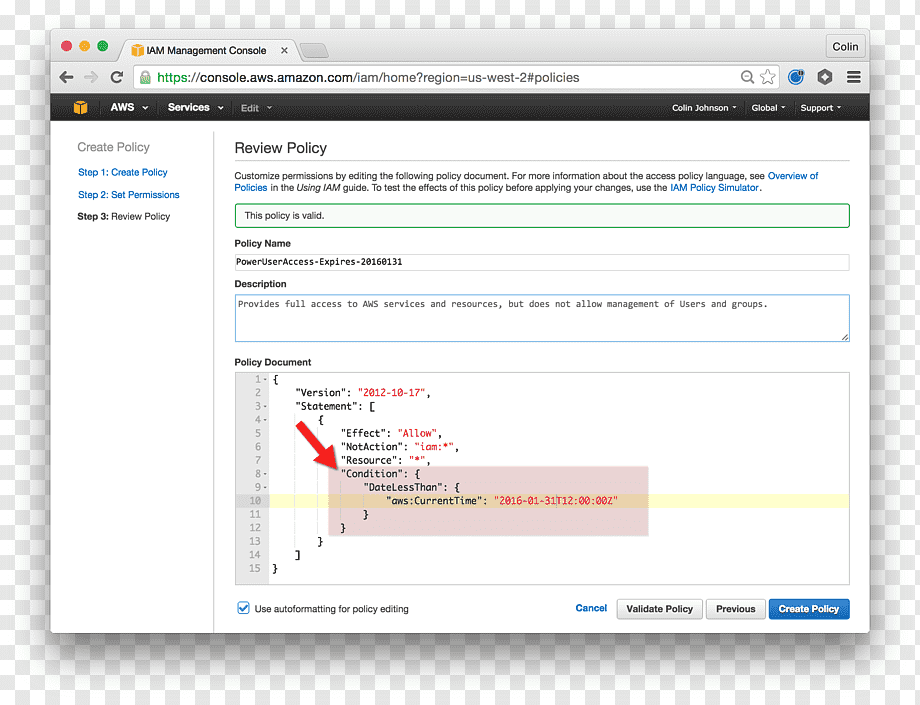Click the zoom magnifier icon in address bar

pyautogui.click(x=747, y=77)
